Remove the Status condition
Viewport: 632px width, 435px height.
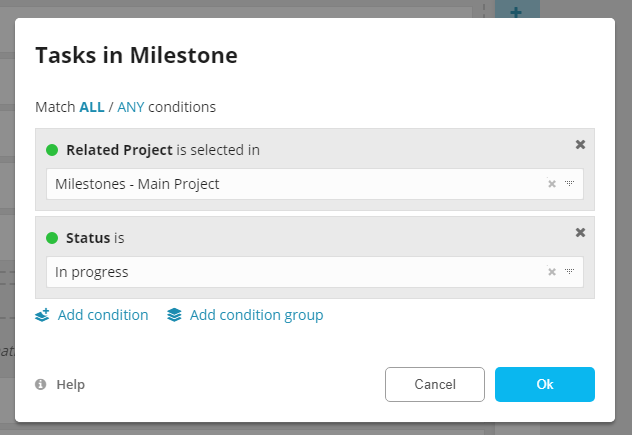(x=580, y=233)
